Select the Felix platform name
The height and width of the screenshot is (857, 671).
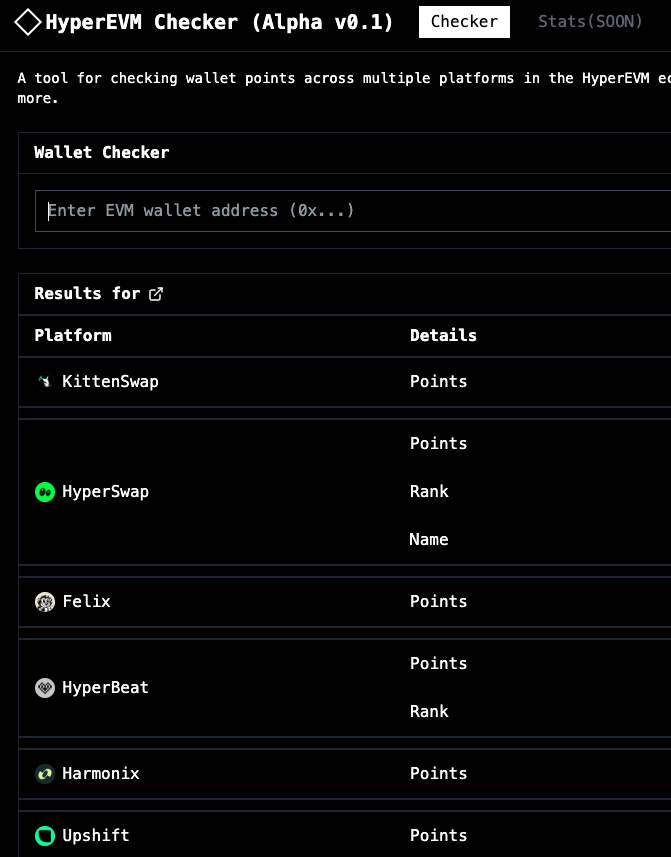[86, 602]
